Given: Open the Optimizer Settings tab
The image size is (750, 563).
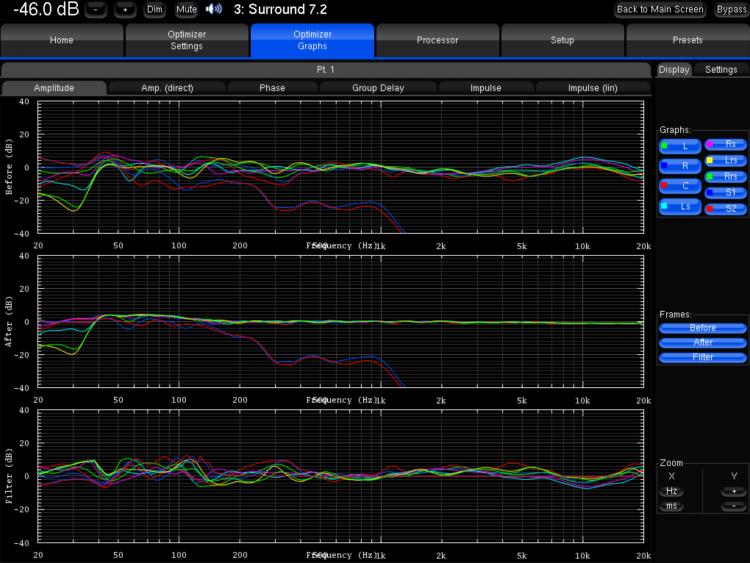Looking at the screenshot, I should coord(187,40).
